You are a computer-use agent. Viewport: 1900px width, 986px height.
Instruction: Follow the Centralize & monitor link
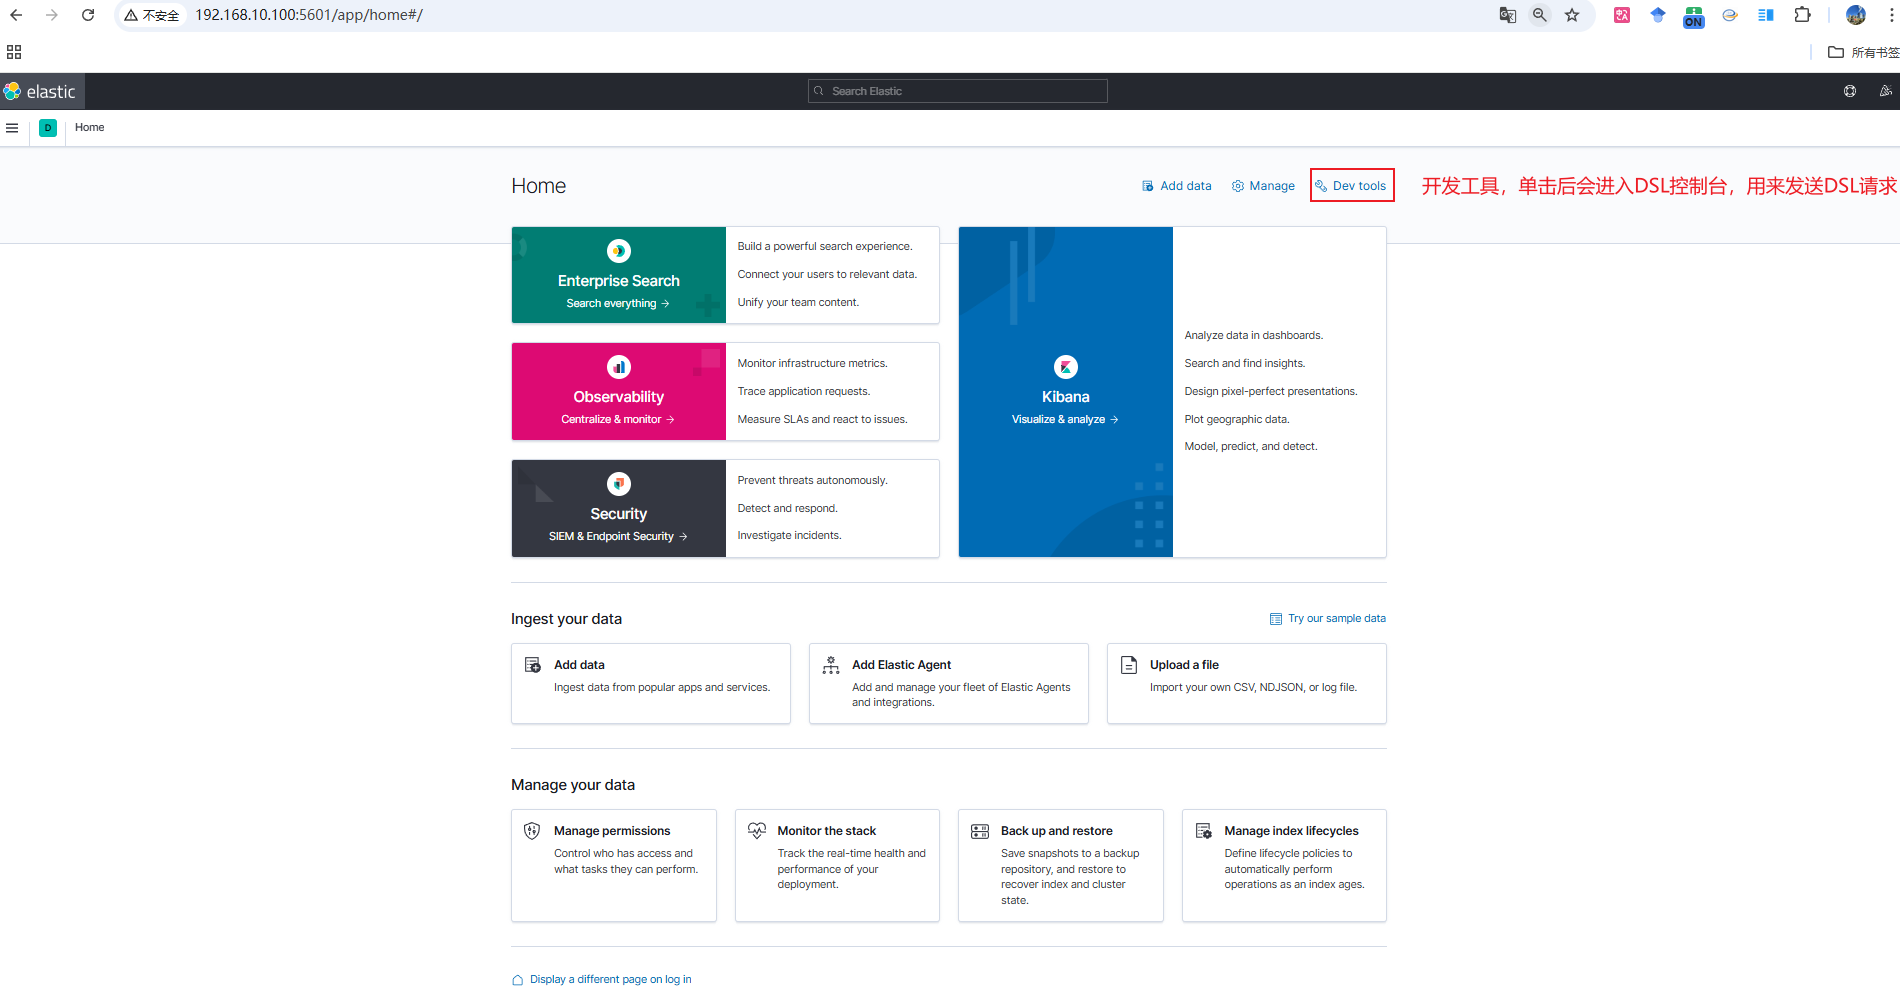click(618, 420)
